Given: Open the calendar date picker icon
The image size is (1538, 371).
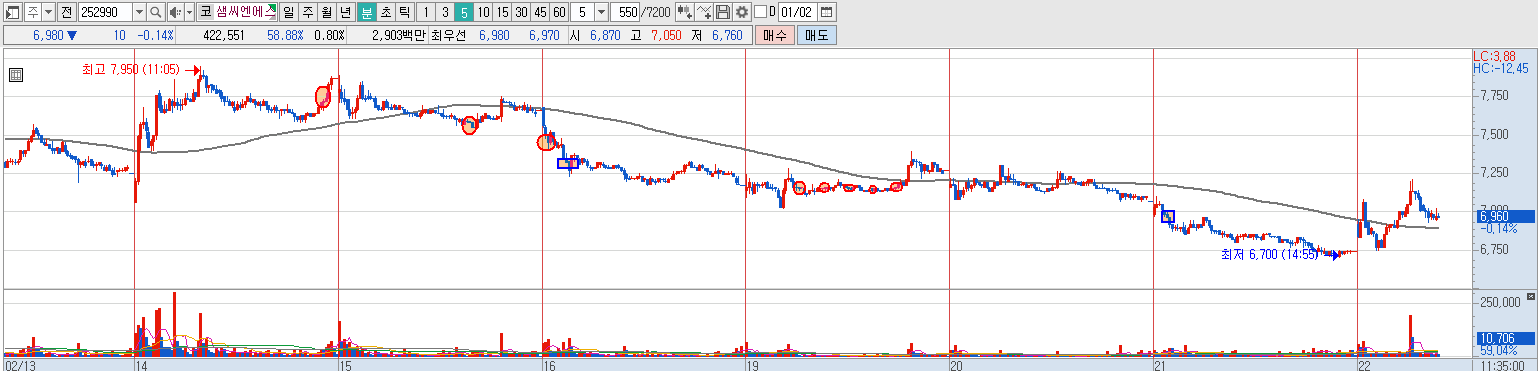Looking at the screenshot, I should [x=827, y=12].
